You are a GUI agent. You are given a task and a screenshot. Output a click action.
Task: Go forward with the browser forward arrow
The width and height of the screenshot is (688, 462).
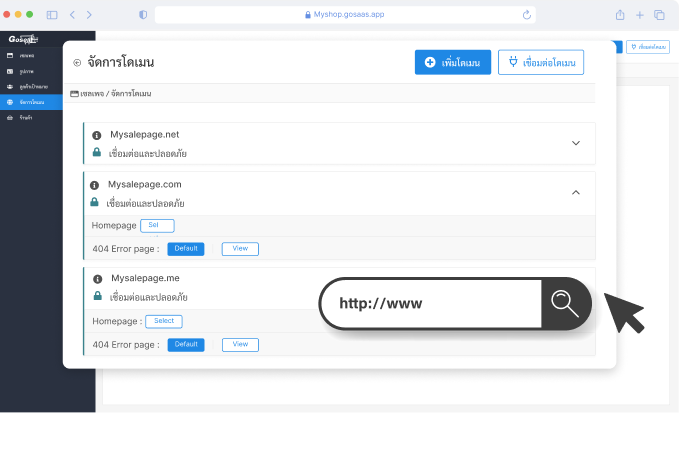[x=89, y=15]
